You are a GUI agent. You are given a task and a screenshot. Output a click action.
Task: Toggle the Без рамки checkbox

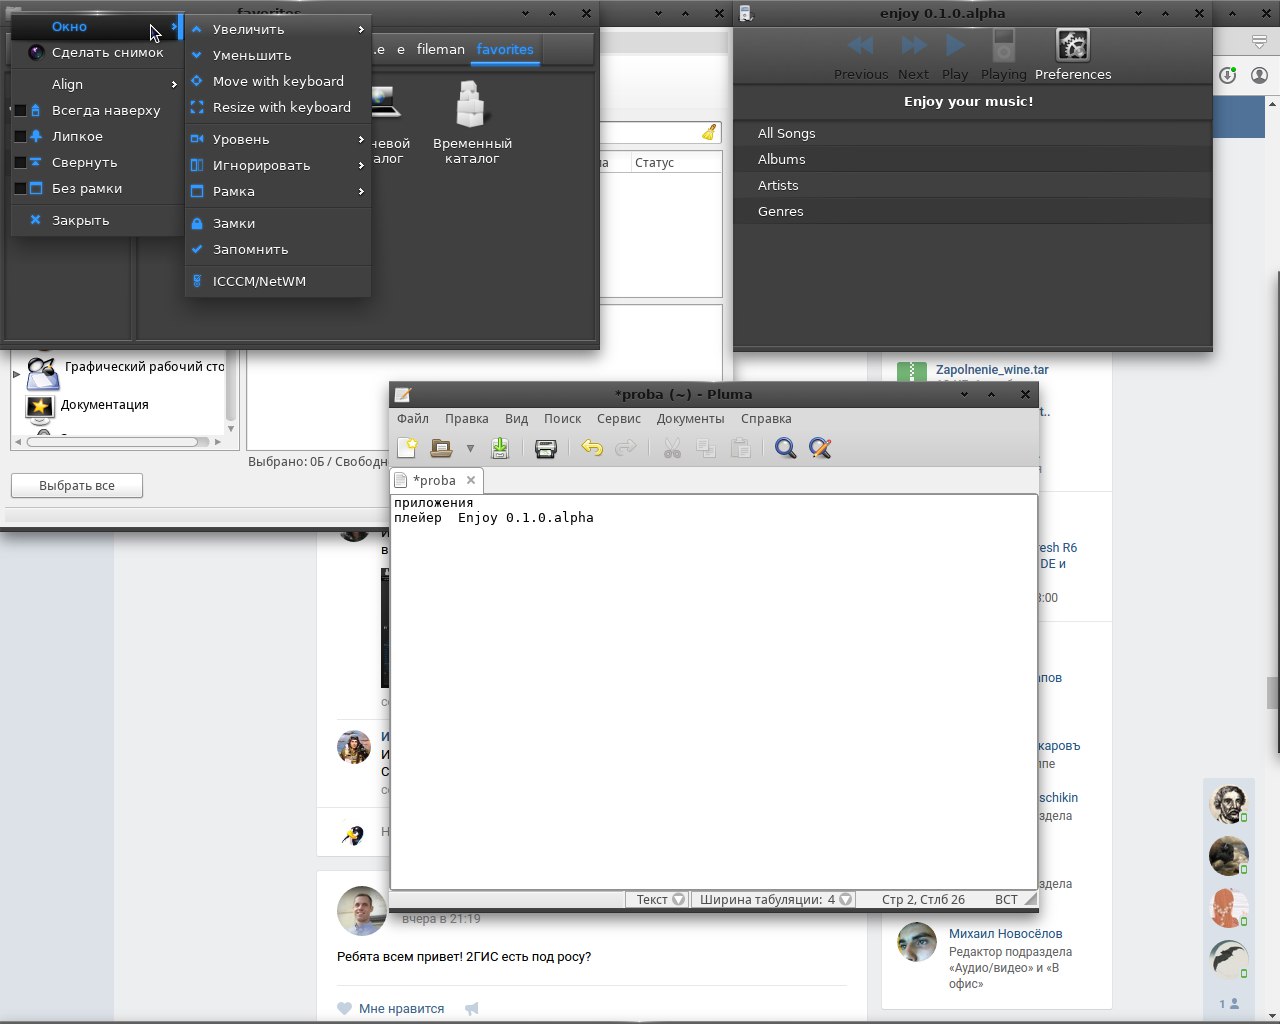tap(20, 189)
